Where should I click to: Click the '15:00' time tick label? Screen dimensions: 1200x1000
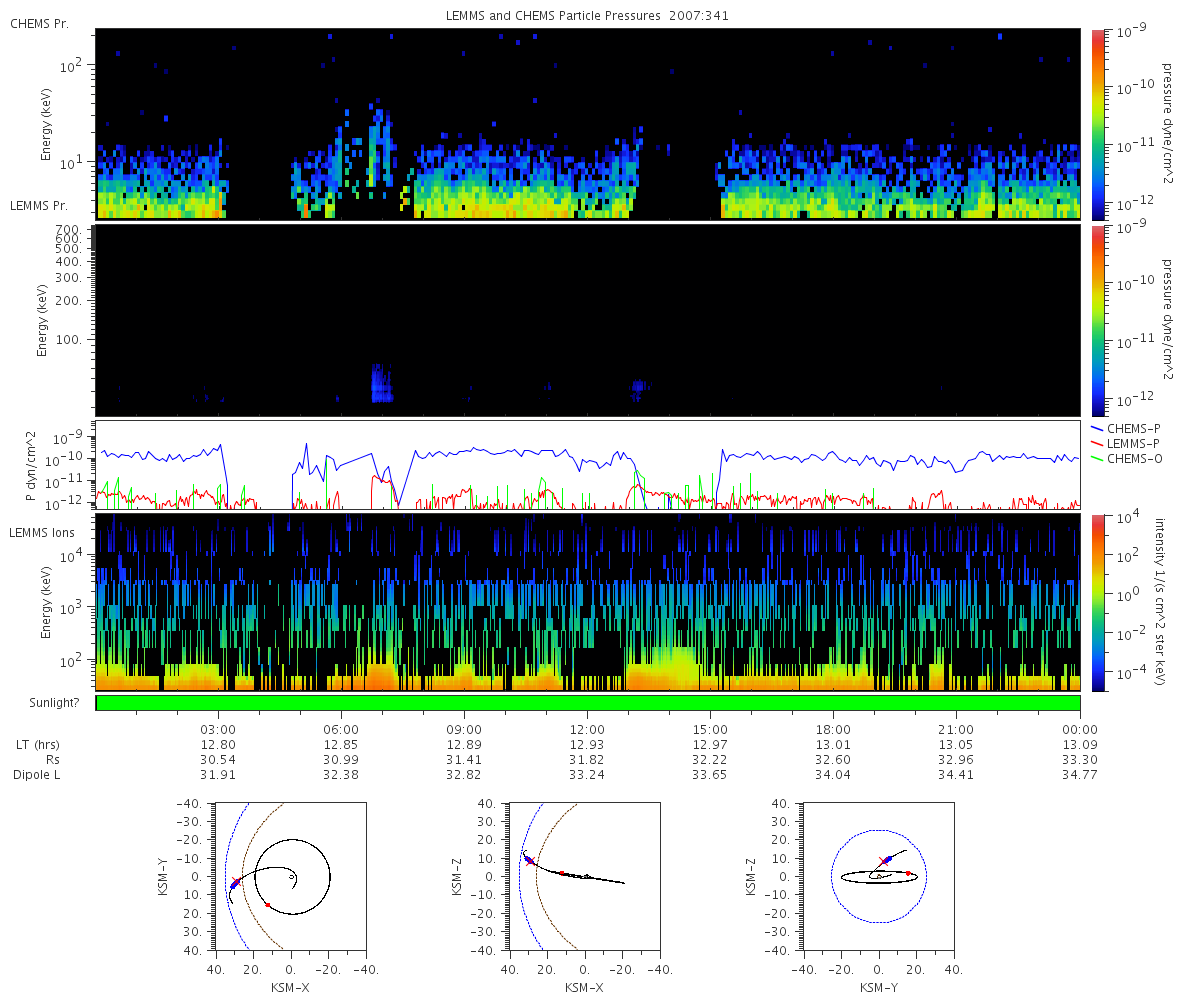pos(710,729)
